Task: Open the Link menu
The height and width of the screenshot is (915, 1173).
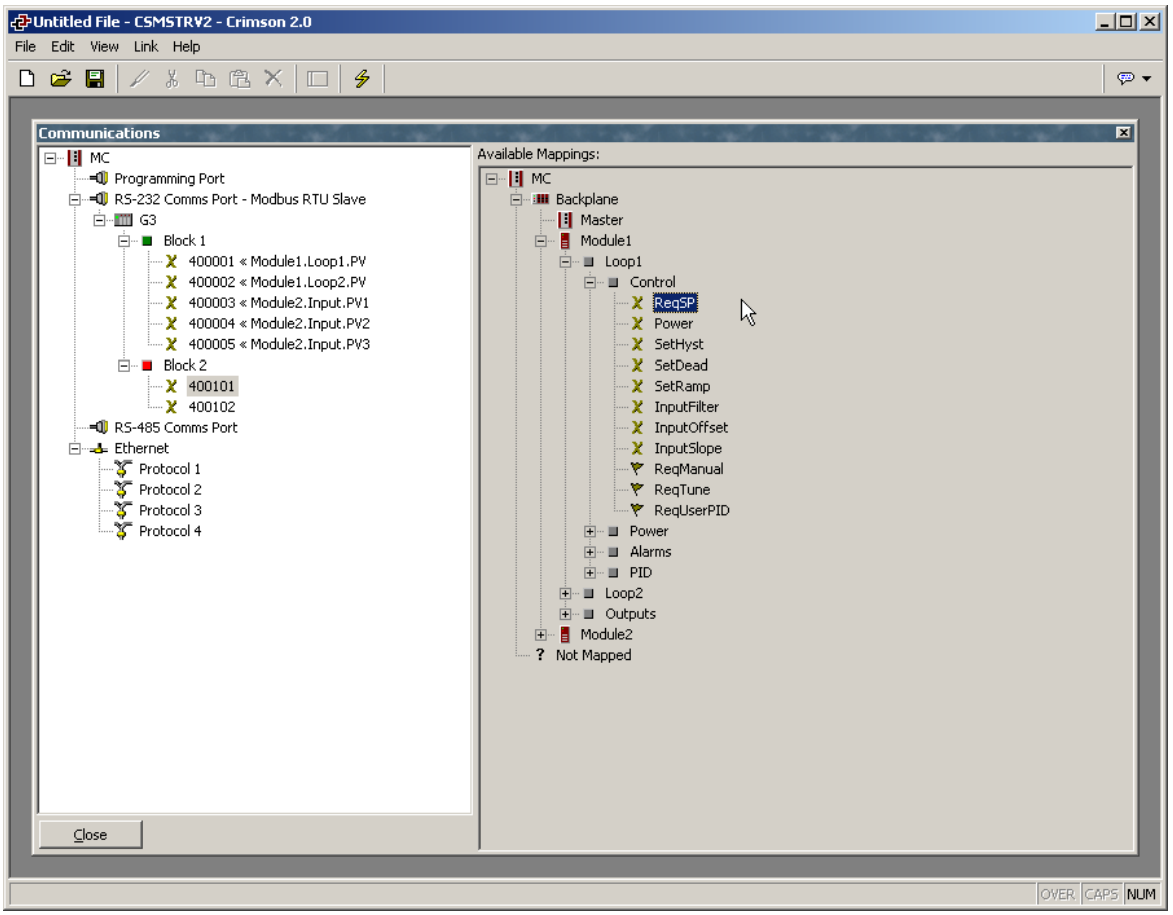Action: coord(145,46)
